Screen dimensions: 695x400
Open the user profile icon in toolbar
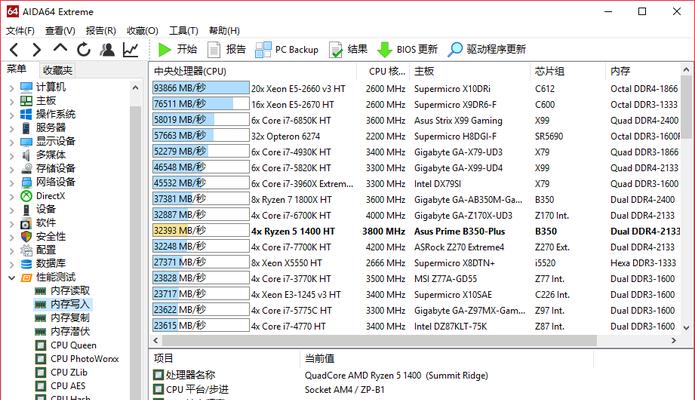coord(107,49)
